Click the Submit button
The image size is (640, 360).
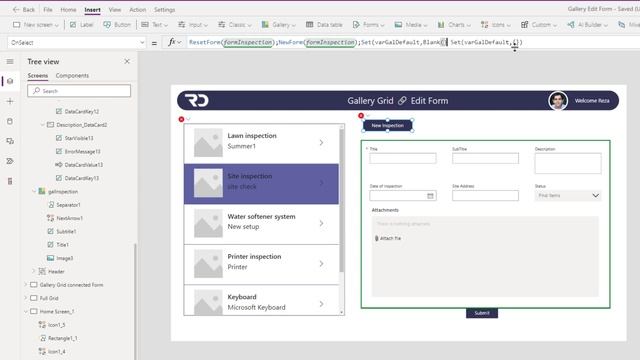click(x=482, y=313)
